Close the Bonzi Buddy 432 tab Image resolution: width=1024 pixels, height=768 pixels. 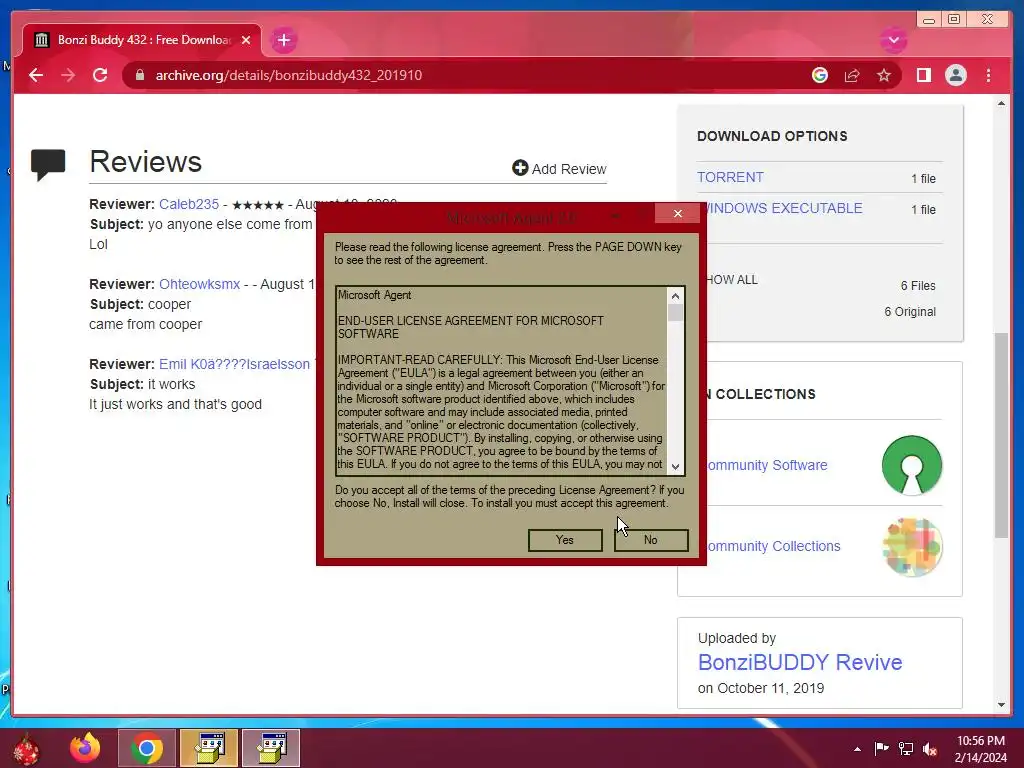tap(246, 40)
